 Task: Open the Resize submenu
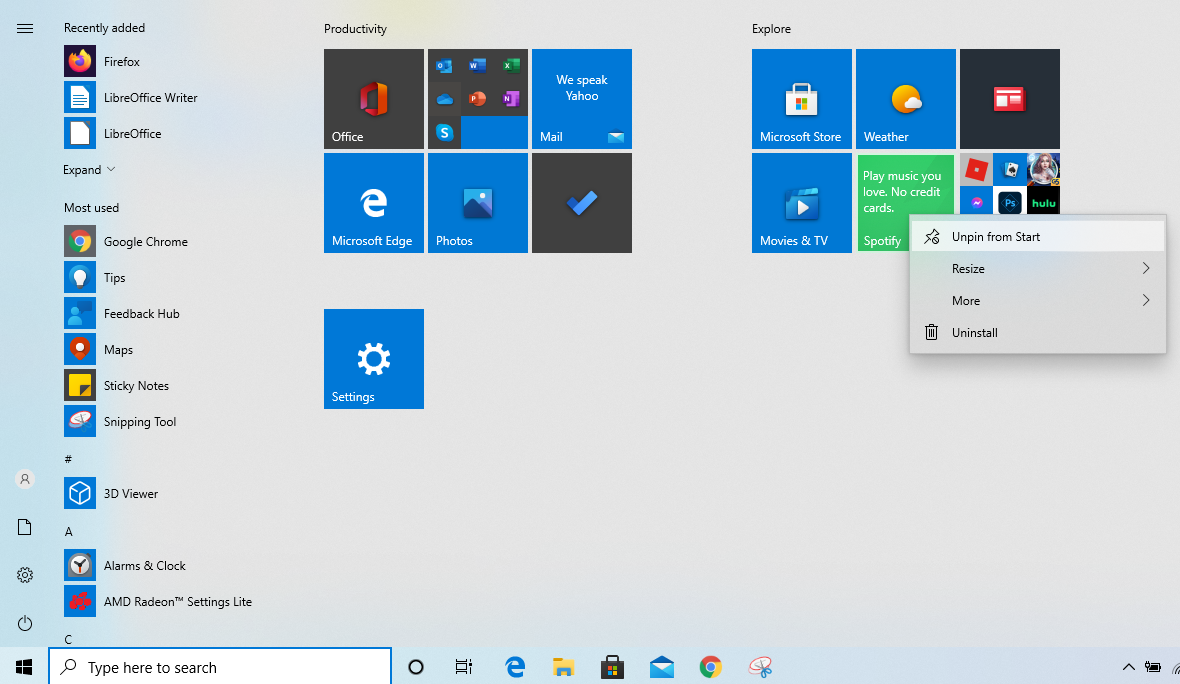click(x=1038, y=269)
